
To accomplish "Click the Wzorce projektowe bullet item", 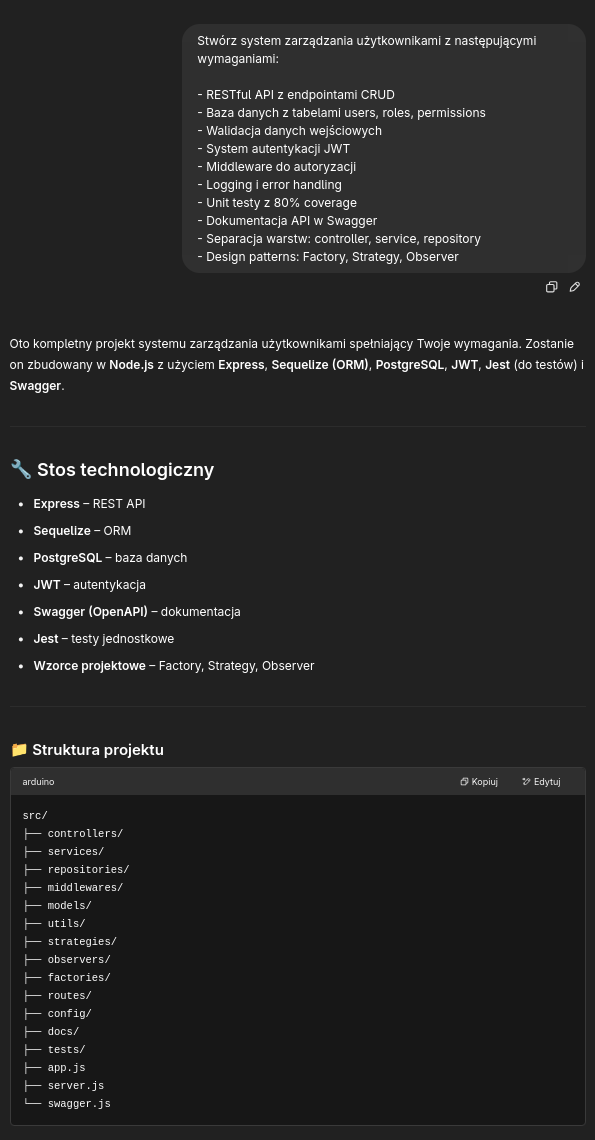I will click(174, 665).
